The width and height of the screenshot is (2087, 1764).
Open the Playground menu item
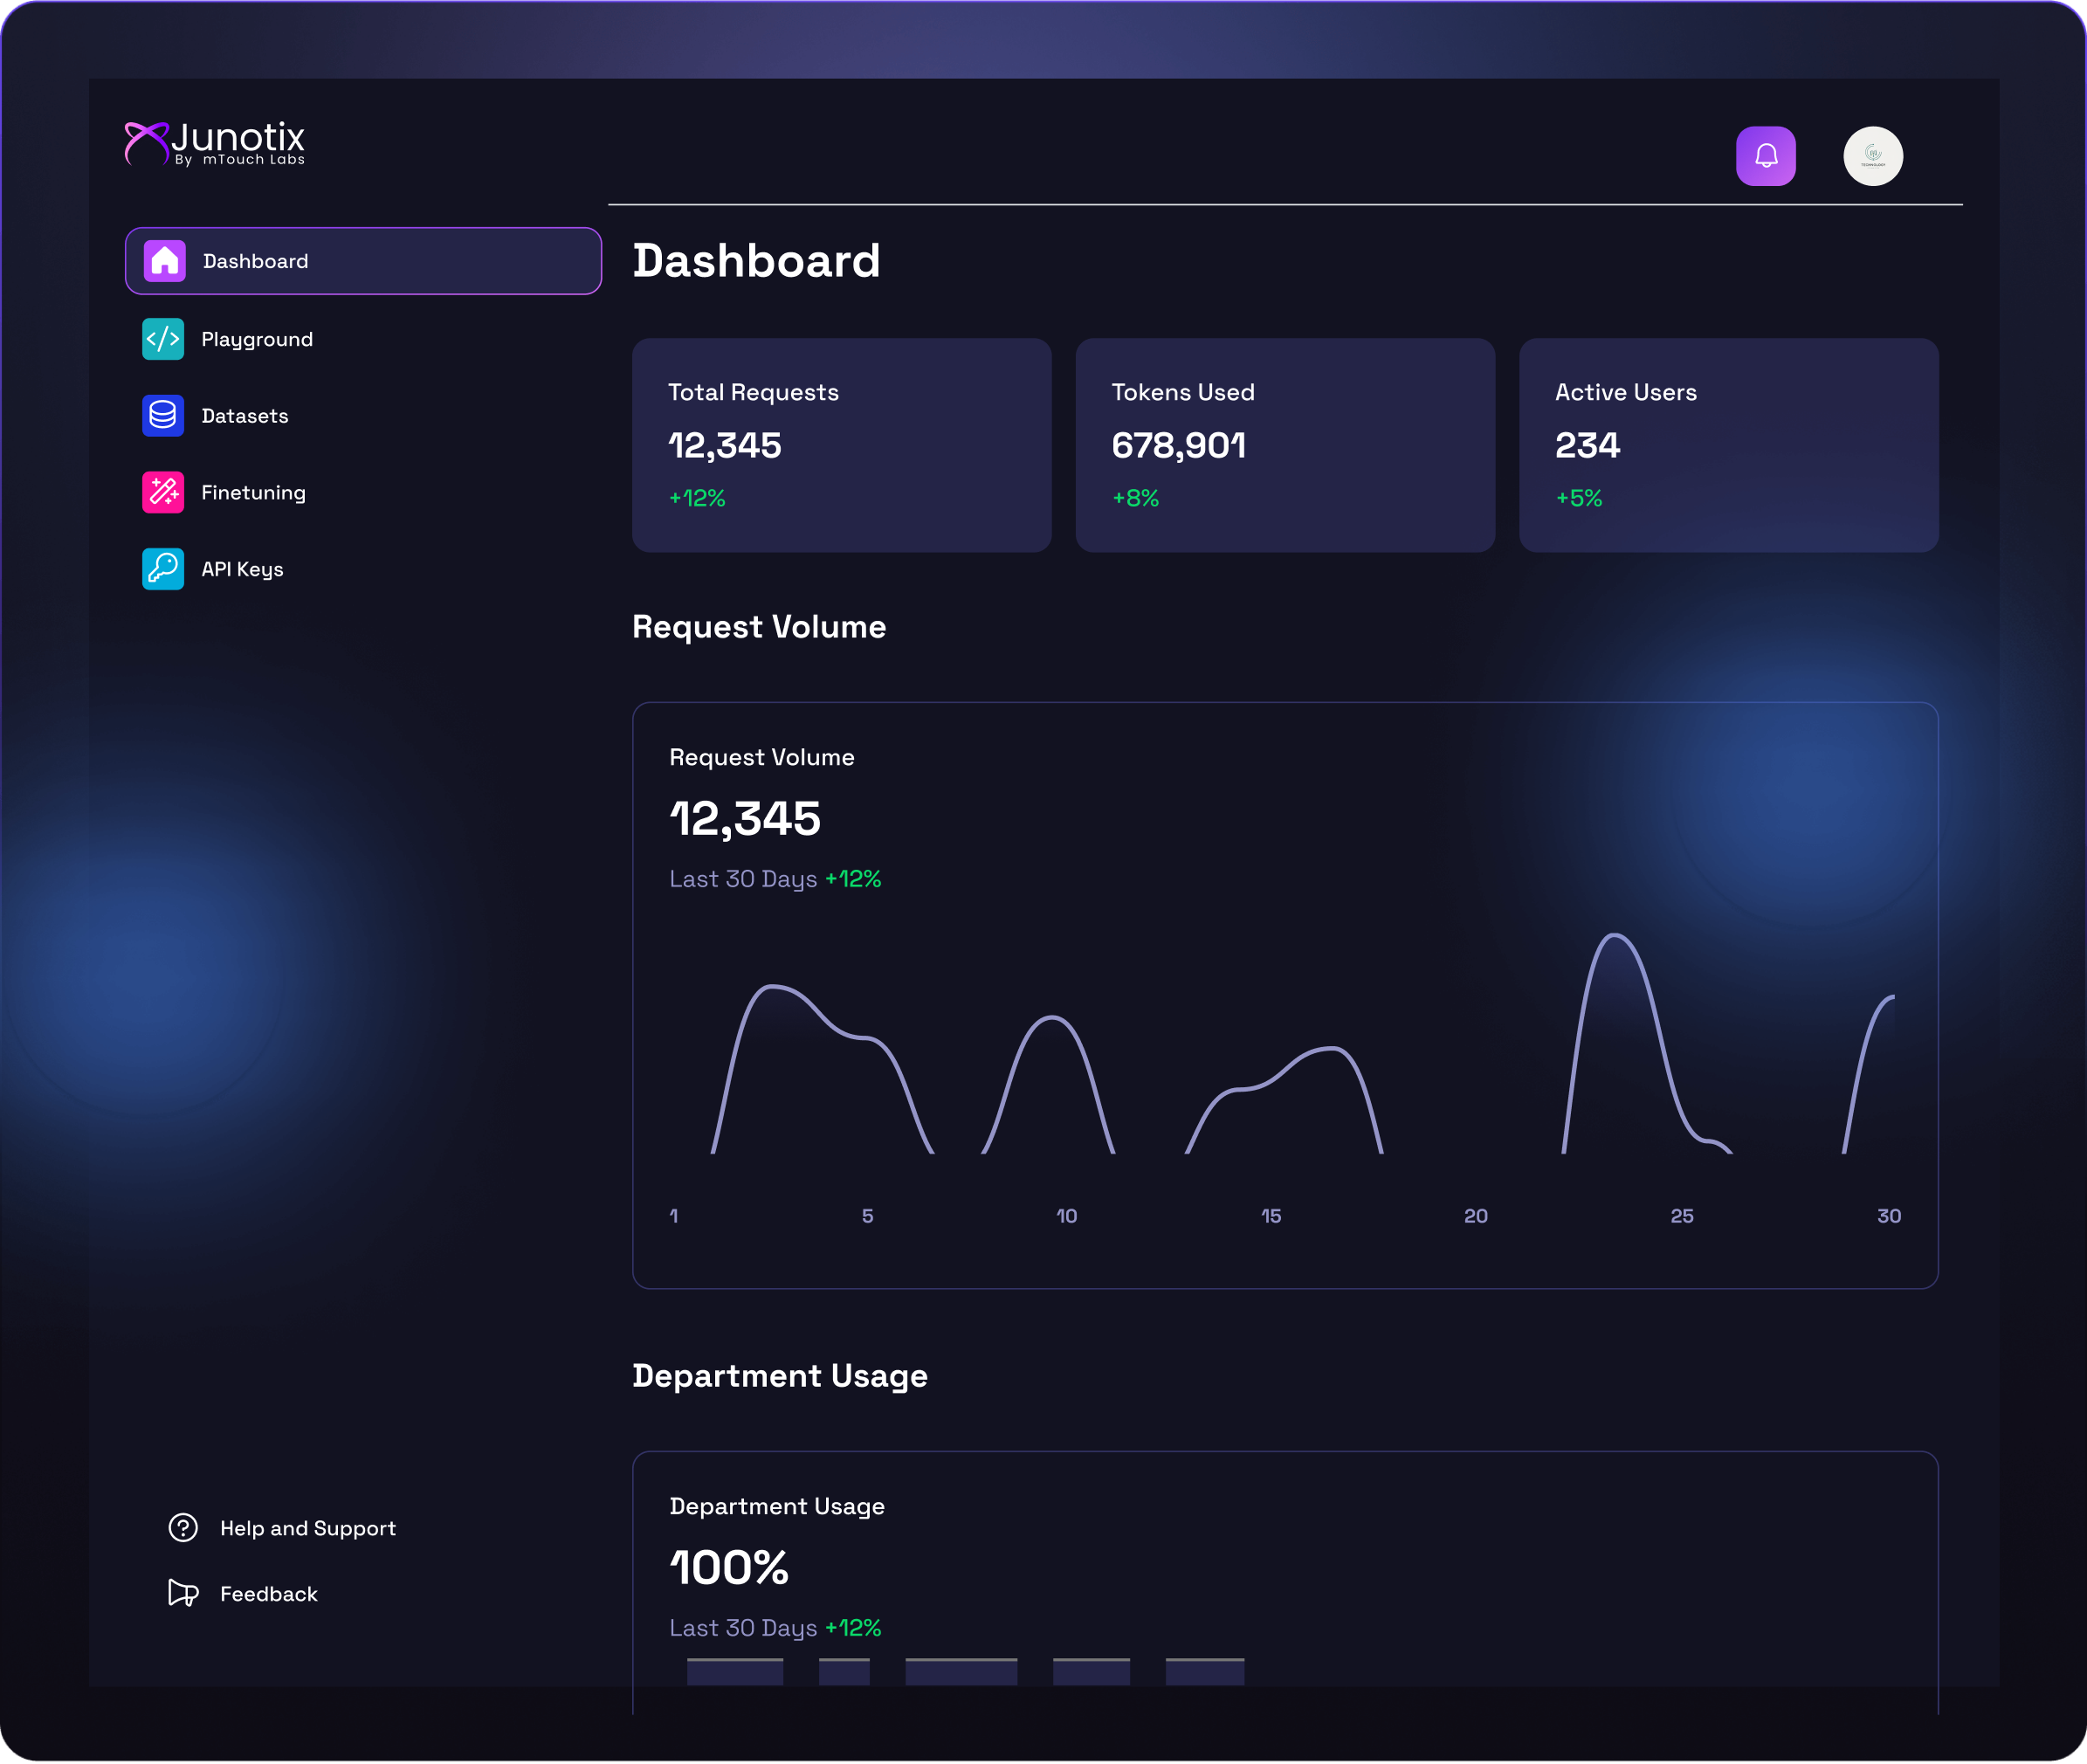257,339
